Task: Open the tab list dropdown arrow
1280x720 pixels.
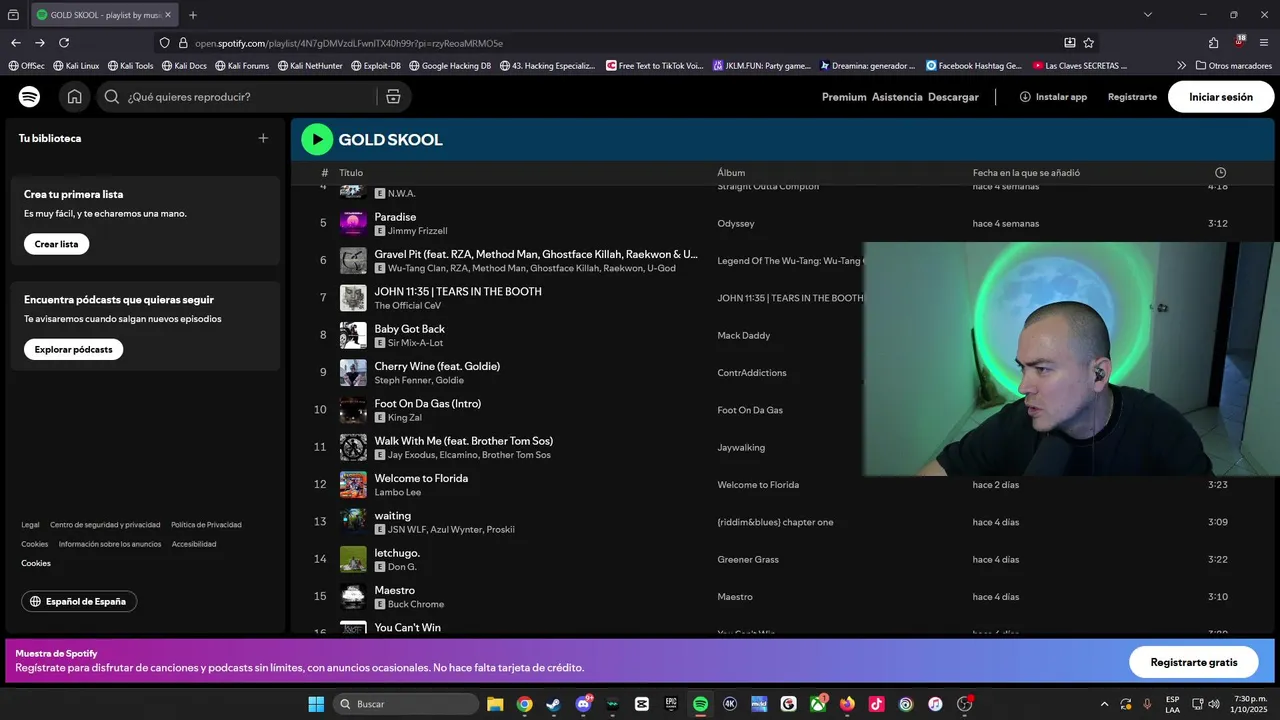Action: [x=1148, y=15]
